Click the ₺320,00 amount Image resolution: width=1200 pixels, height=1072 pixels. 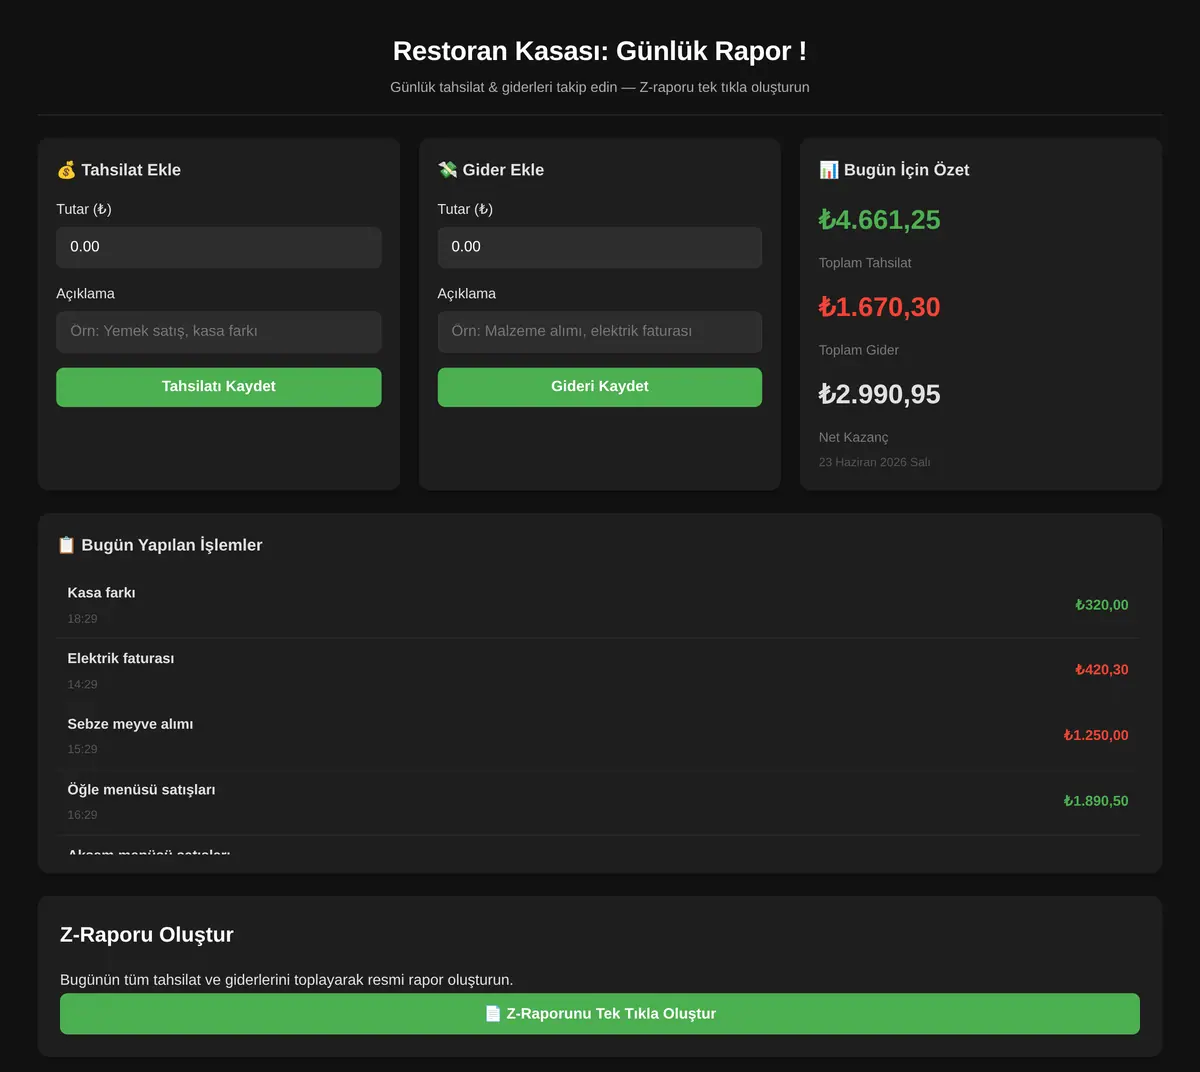pos(1102,605)
